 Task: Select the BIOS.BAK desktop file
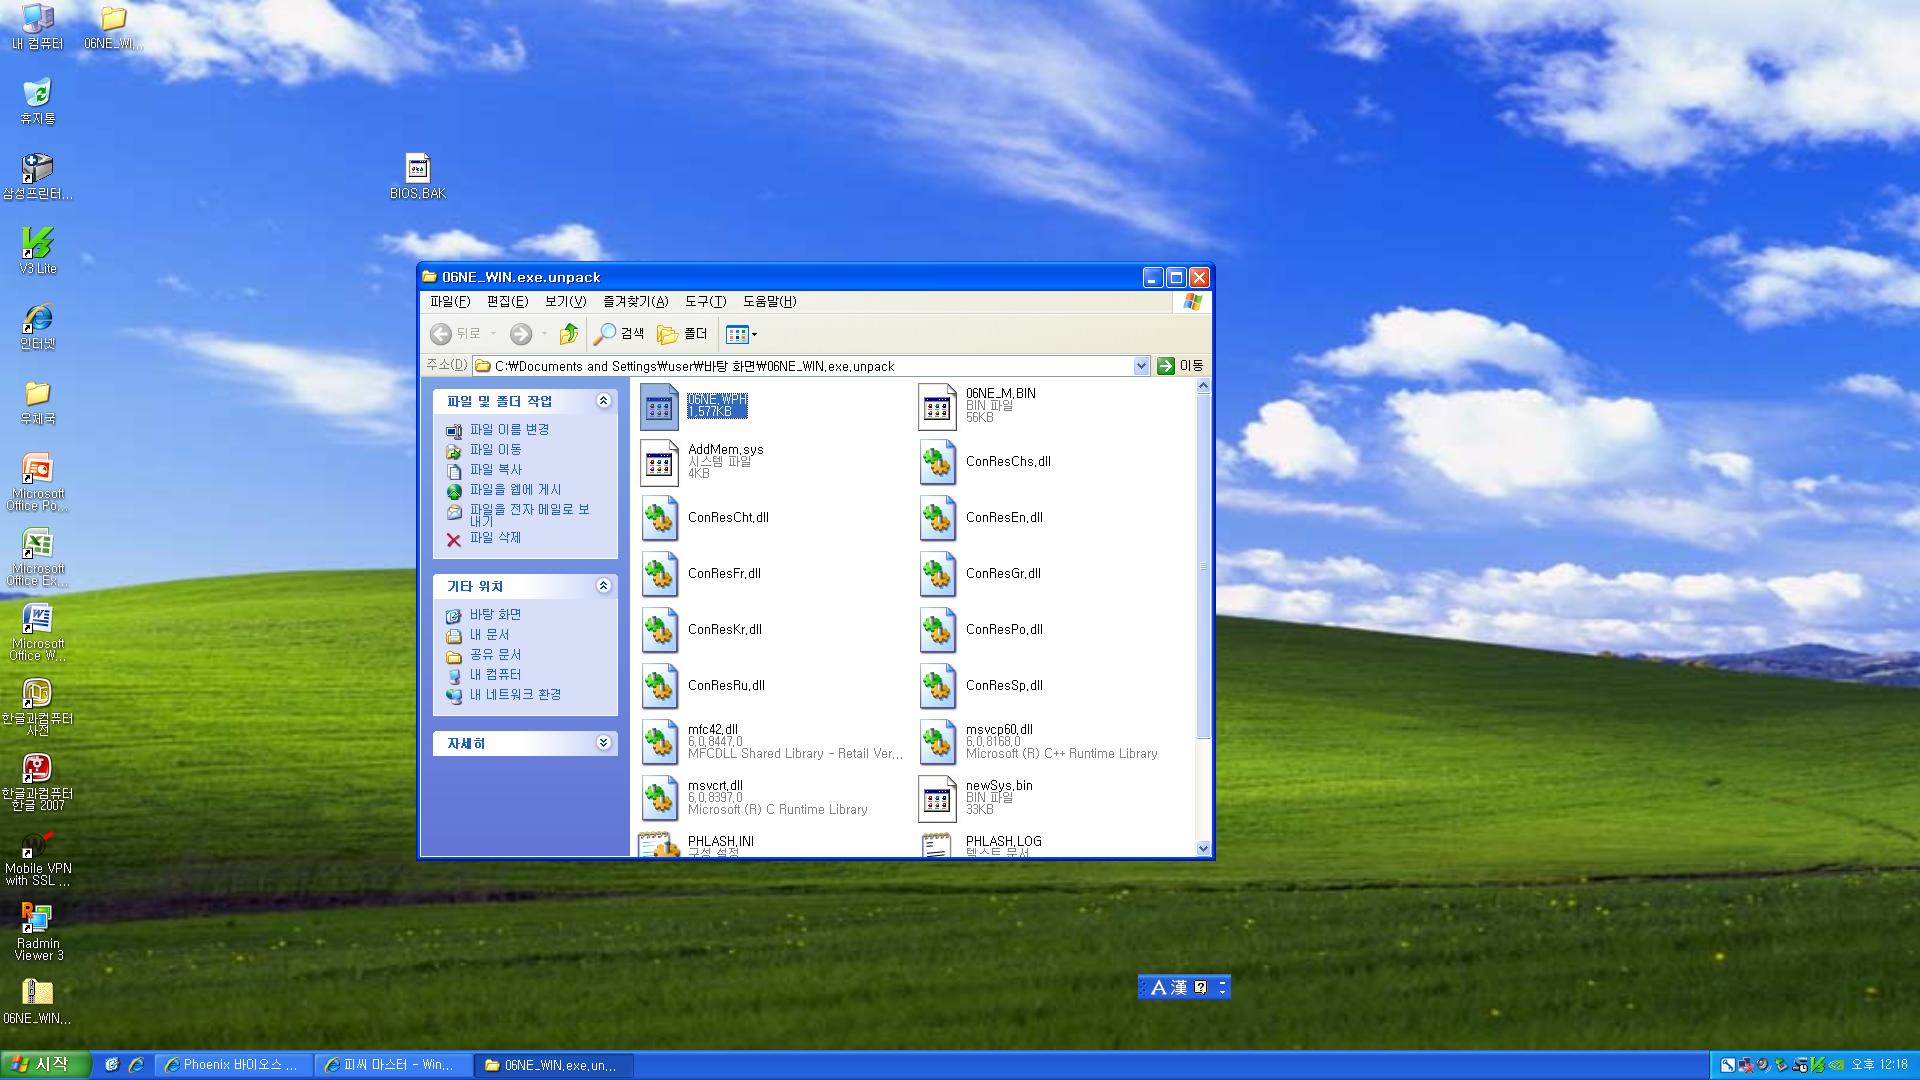point(418,176)
